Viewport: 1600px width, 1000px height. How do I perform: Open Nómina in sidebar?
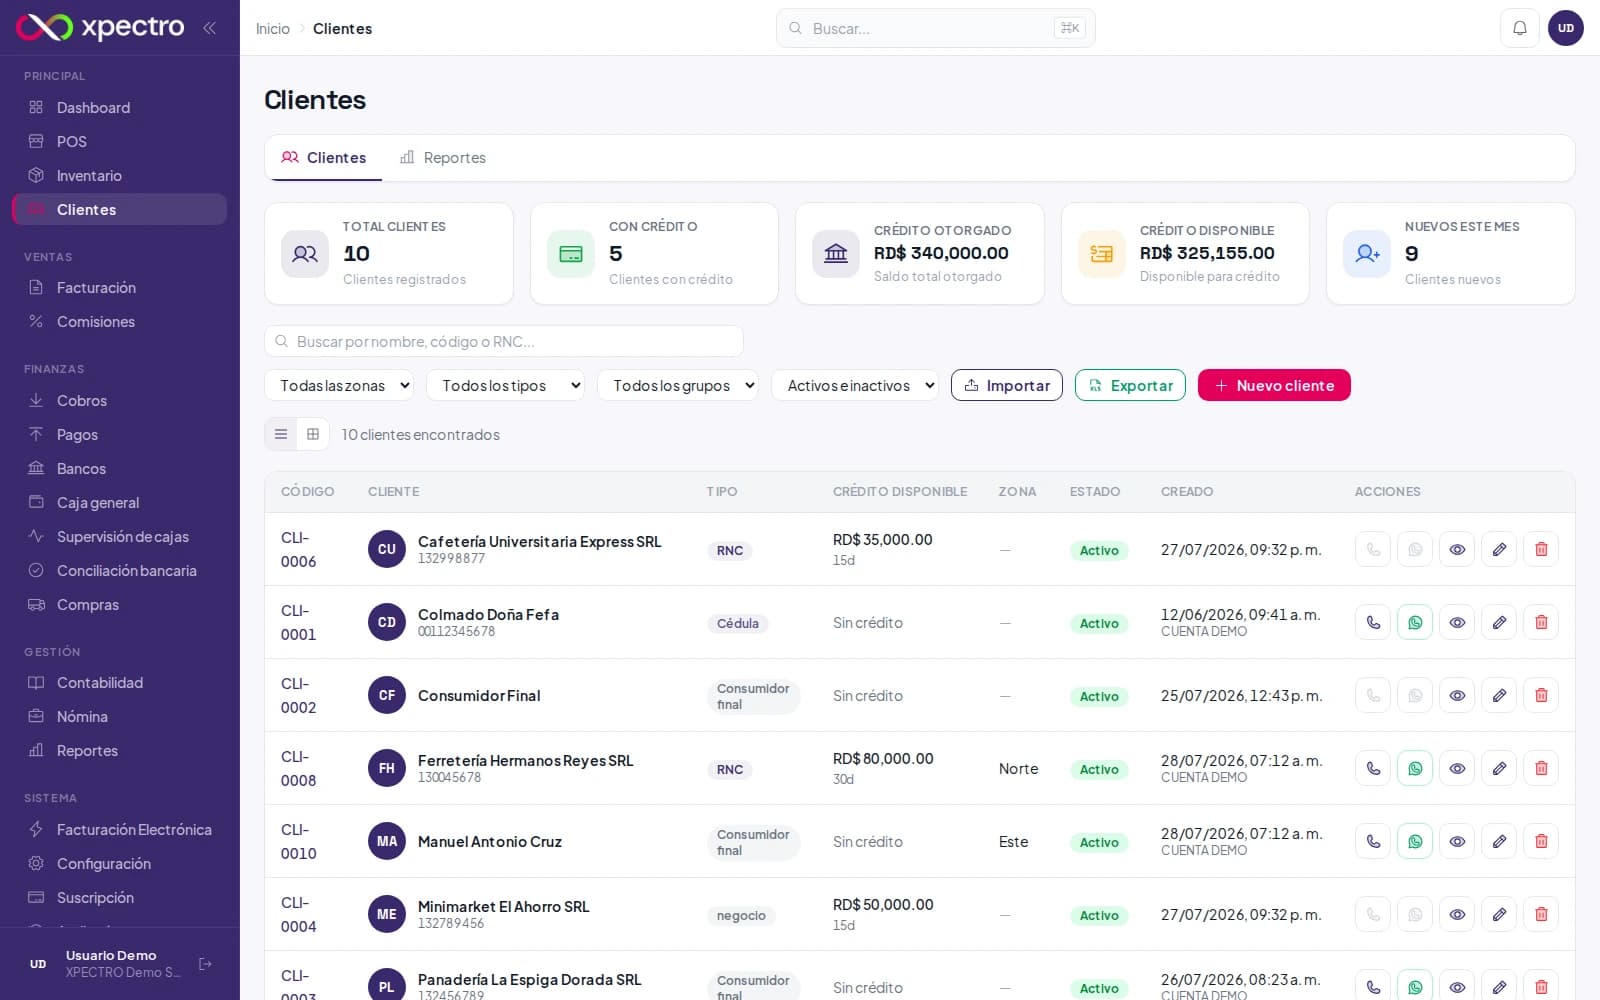[119, 716]
